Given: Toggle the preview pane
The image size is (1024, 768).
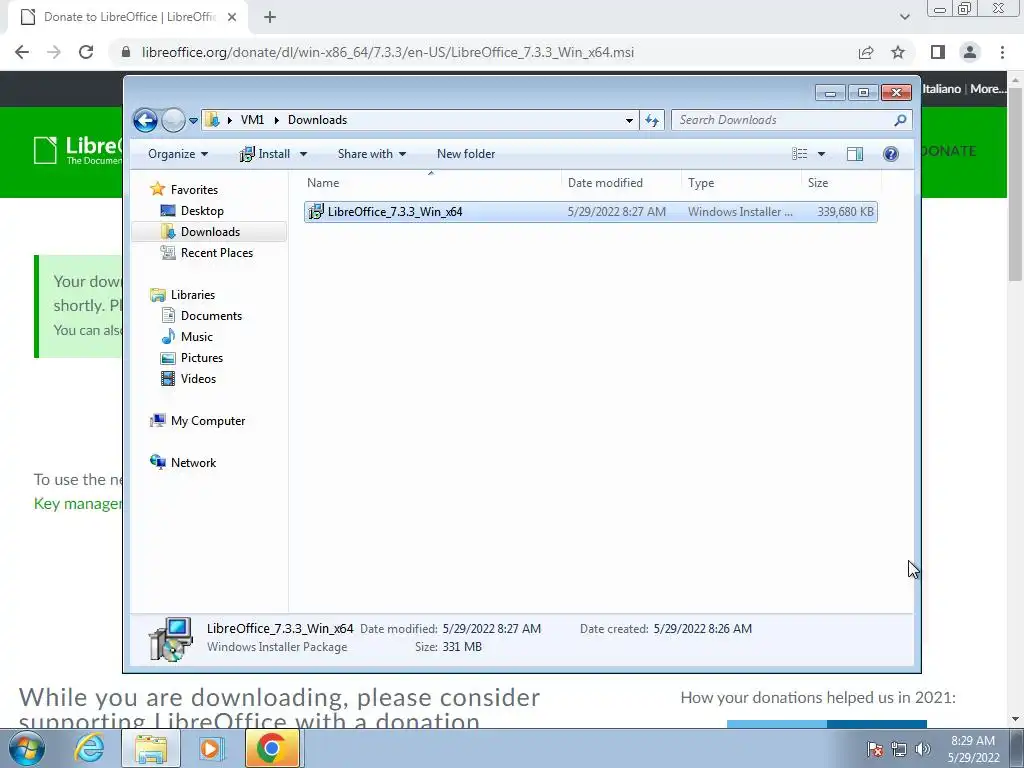Looking at the screenshot, I should pos(855,154).
